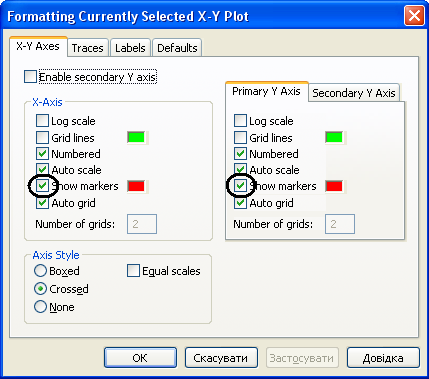Uncheck X-Axis Show markers

click(x=42, y=186)
